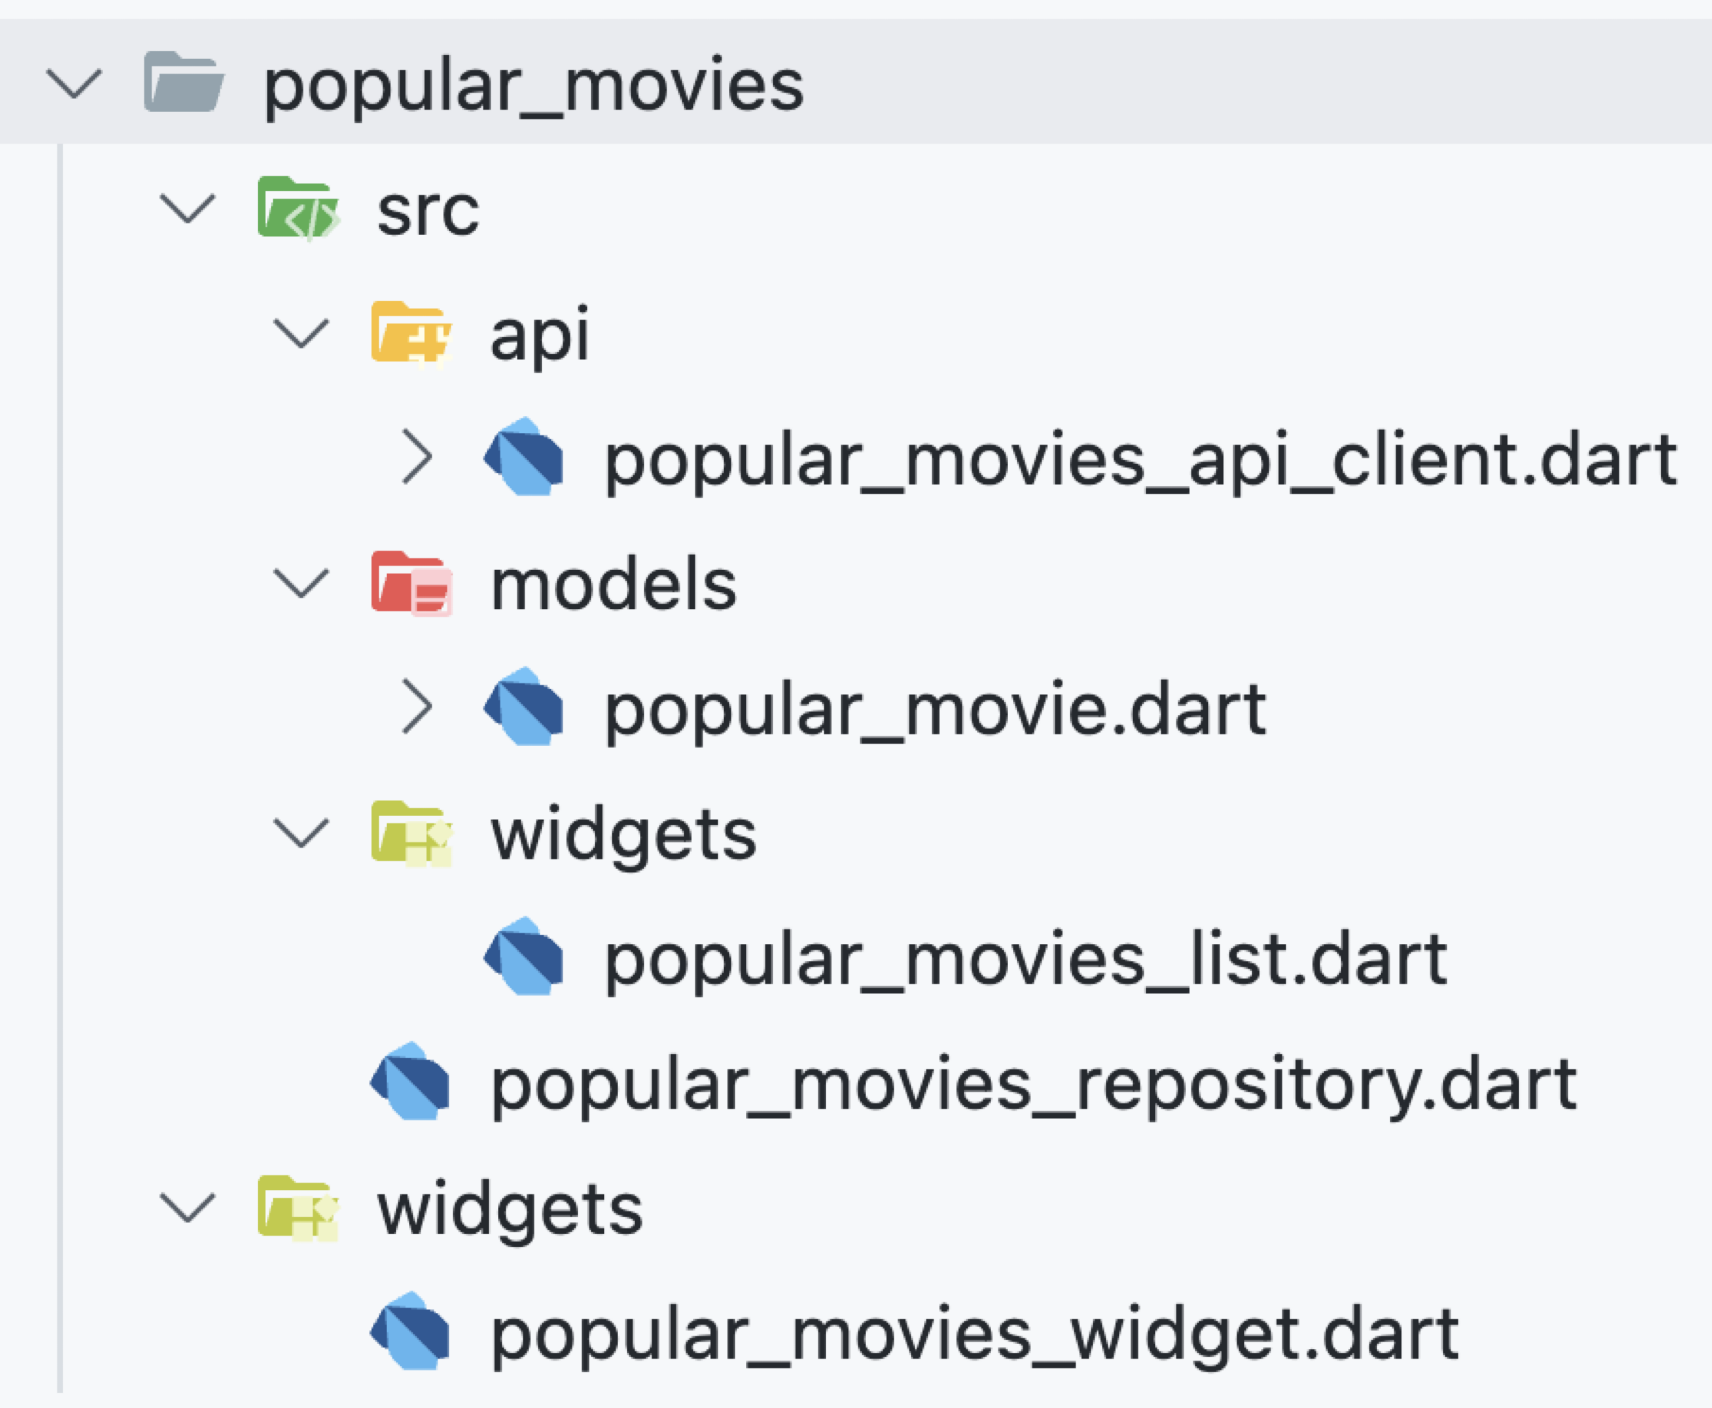Select popular_movies_repository.dart file name
The height and width of the screenshot is (1408, 1712).
pos(1033,1084)
